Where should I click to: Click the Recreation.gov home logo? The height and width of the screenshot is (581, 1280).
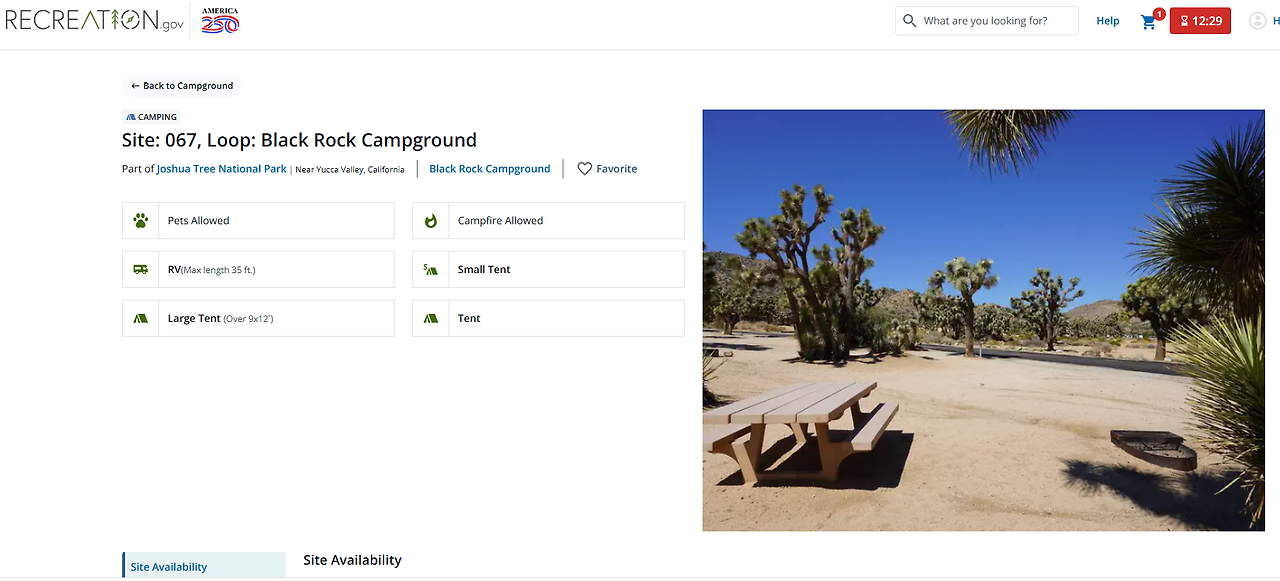coord(95,20)
